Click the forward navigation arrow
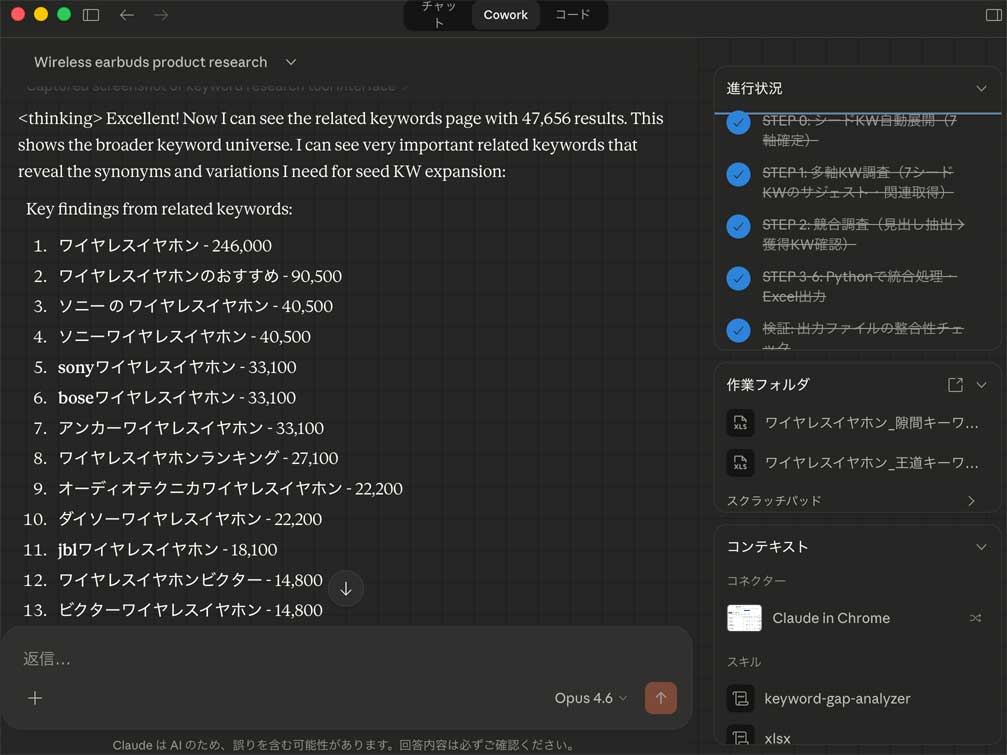1007x755 pixels. point(161,15)
